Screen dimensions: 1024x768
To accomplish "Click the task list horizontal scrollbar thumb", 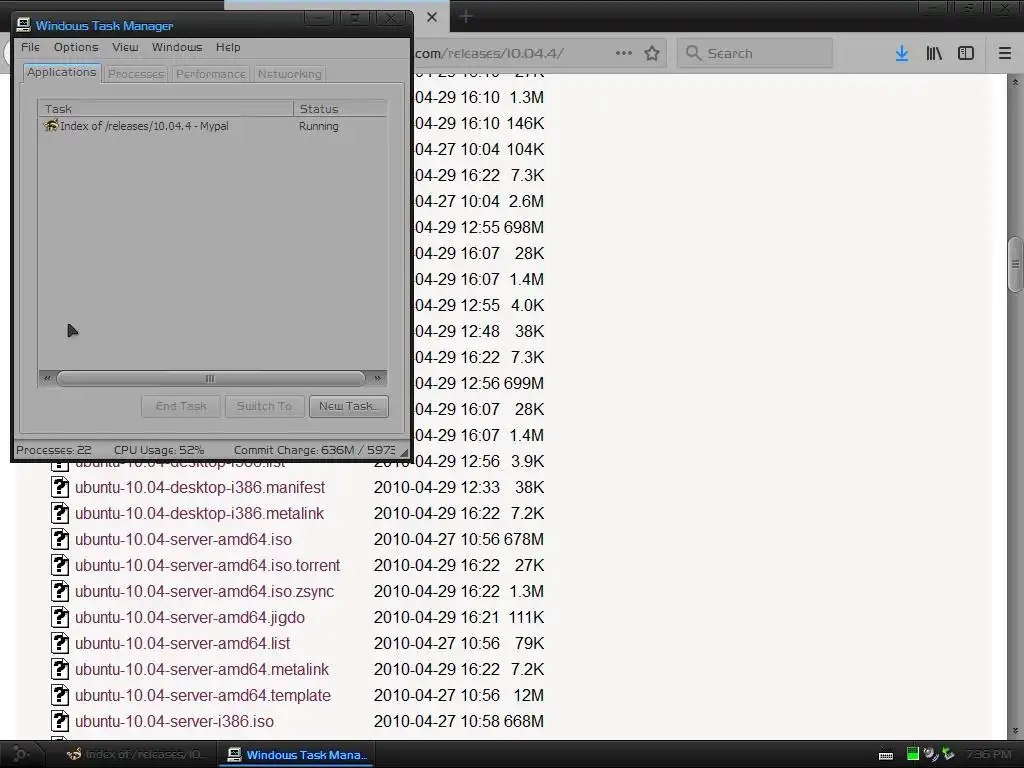I will 210,378.
